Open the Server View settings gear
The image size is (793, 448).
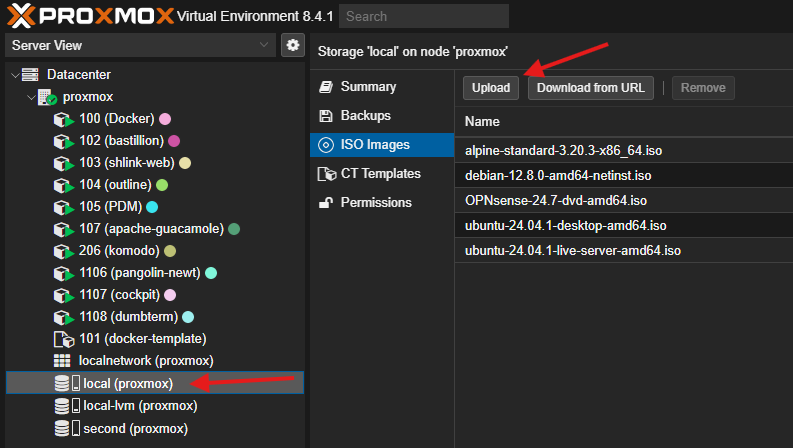point(293,46)
